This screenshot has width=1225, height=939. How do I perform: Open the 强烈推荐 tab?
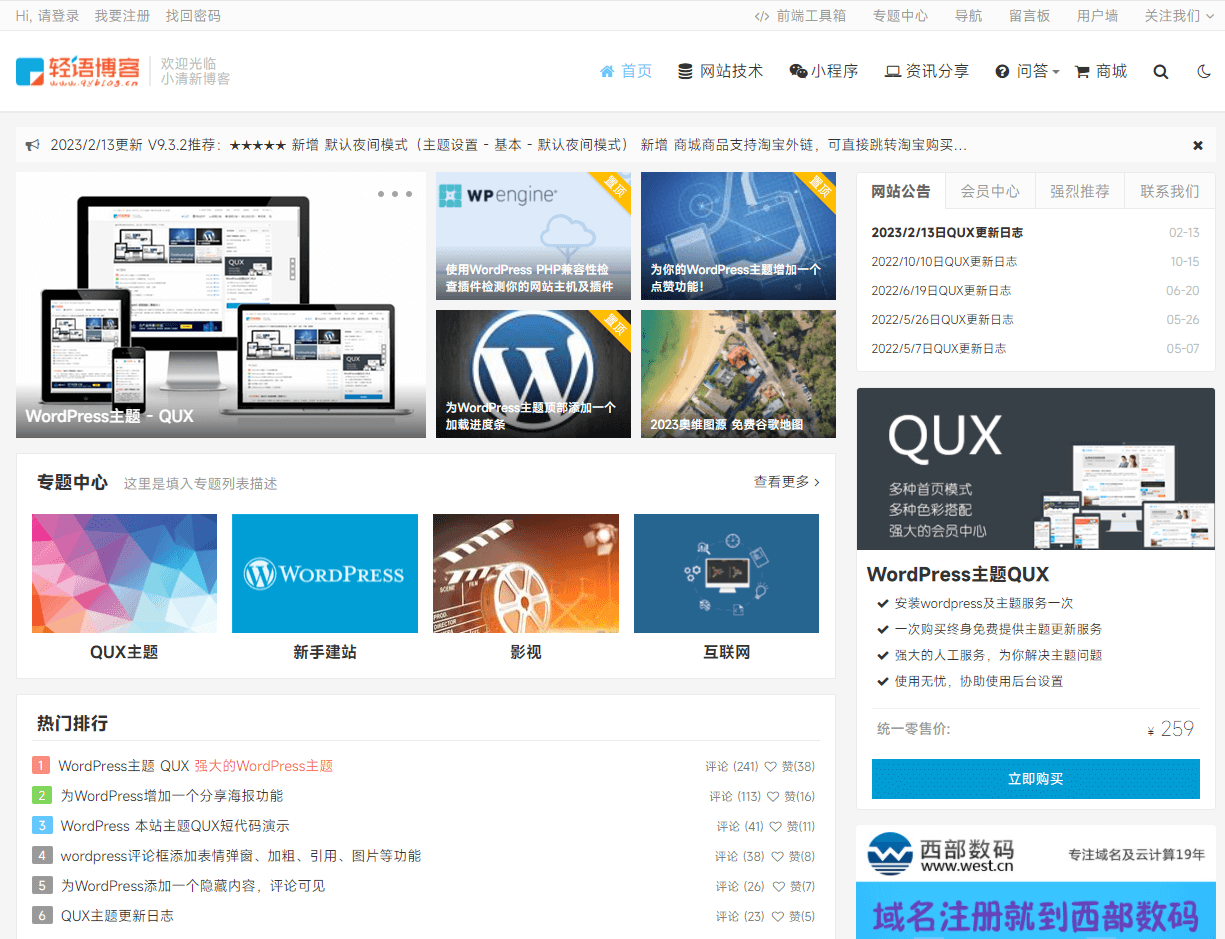click(x=1080, y=190)
